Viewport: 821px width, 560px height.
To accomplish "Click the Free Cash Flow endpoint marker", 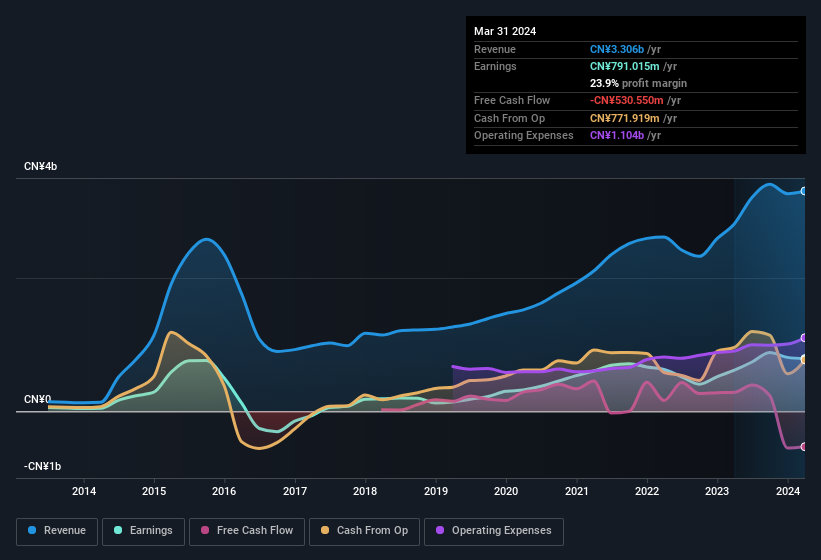I will 804,447.
